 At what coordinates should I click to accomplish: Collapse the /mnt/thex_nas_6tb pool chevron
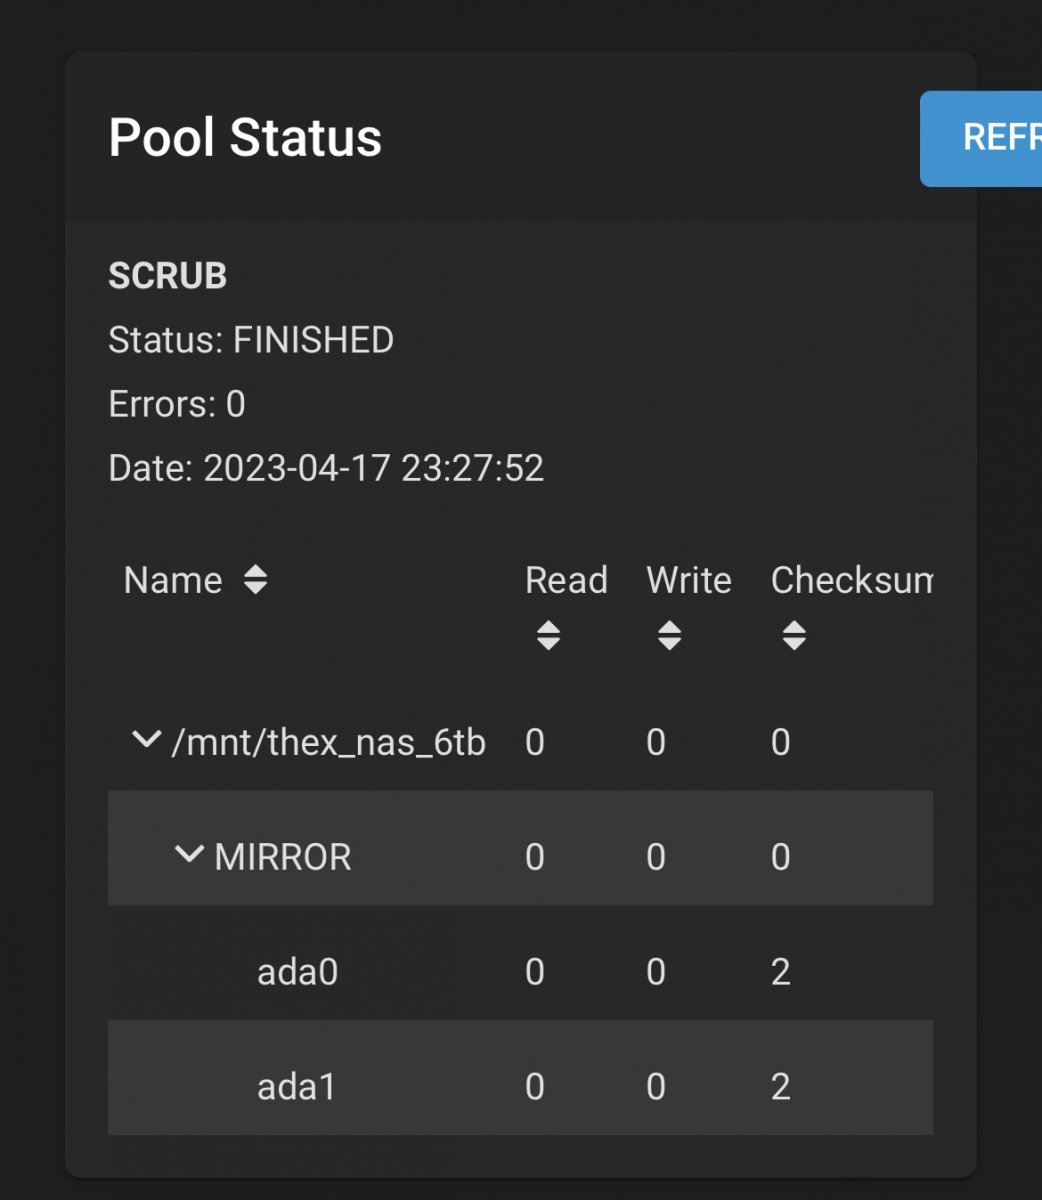(x=147, y=741)
